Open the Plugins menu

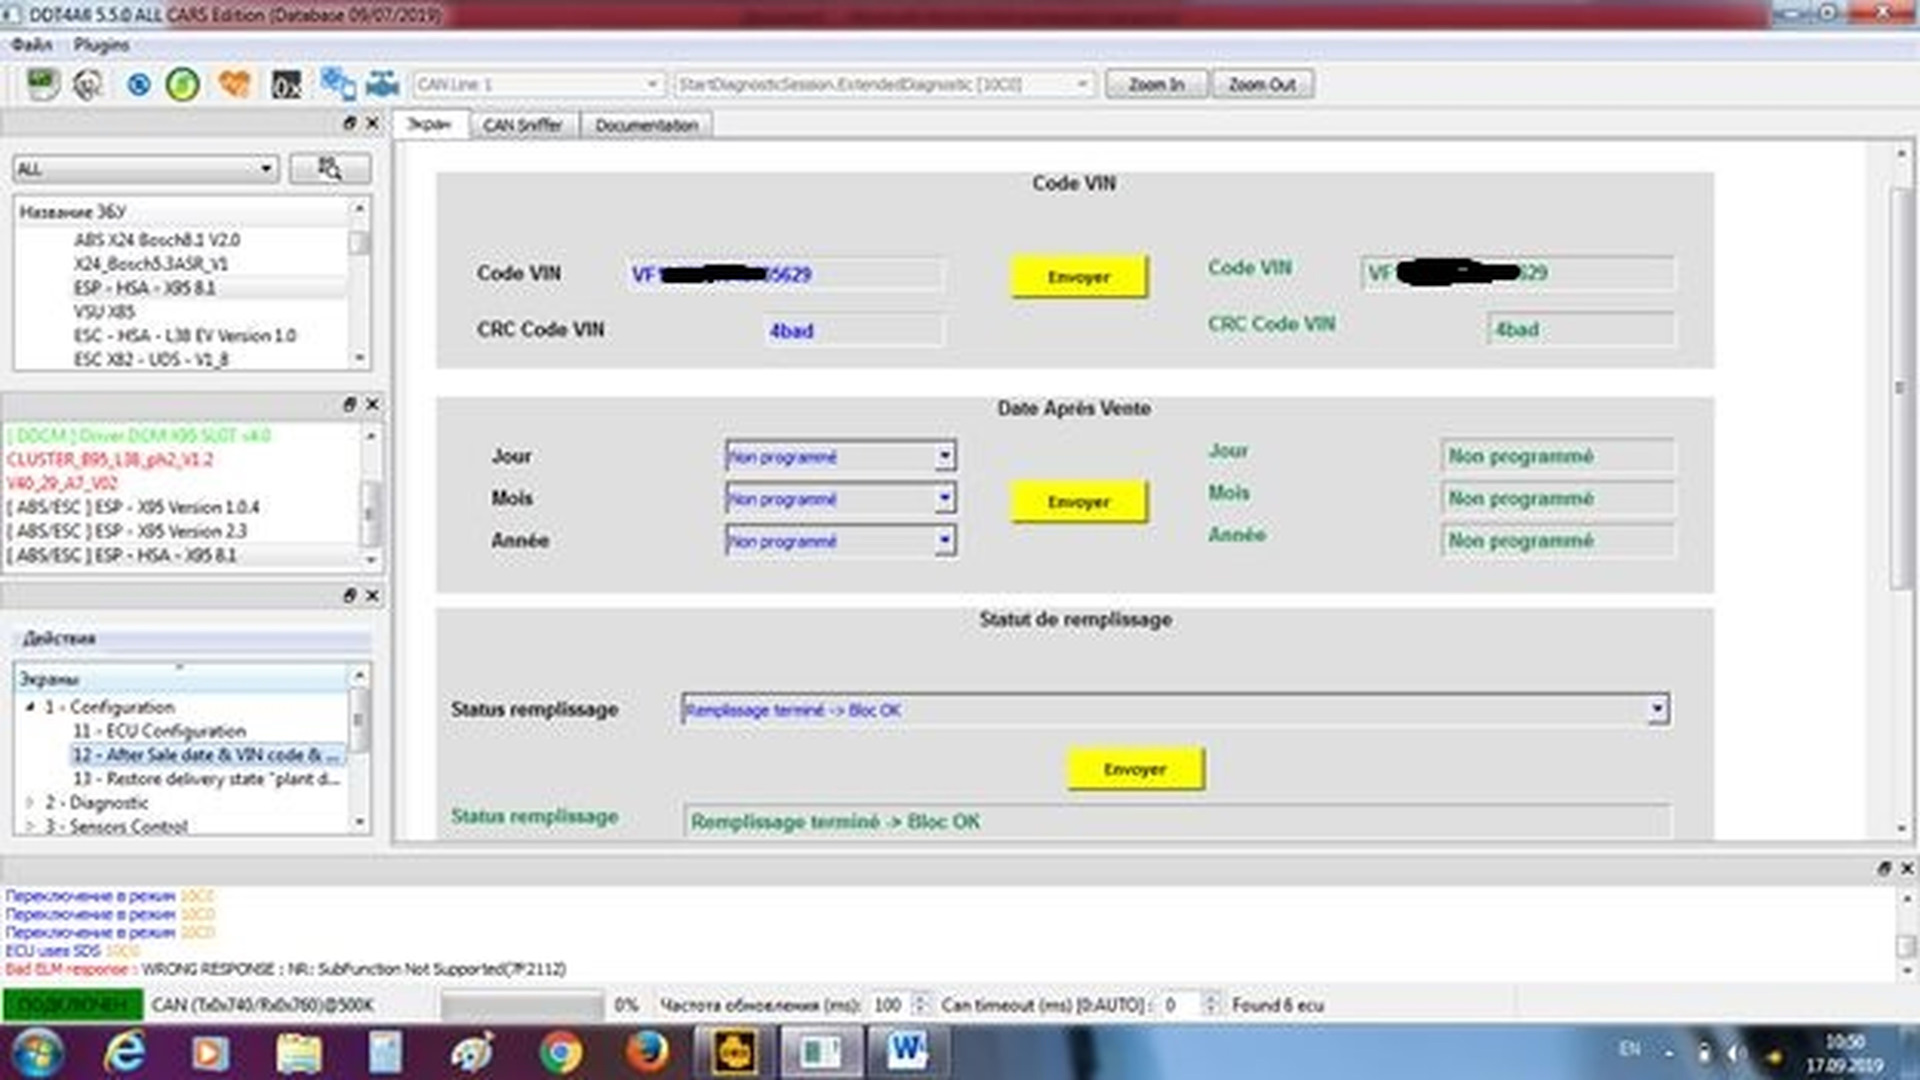101,45
